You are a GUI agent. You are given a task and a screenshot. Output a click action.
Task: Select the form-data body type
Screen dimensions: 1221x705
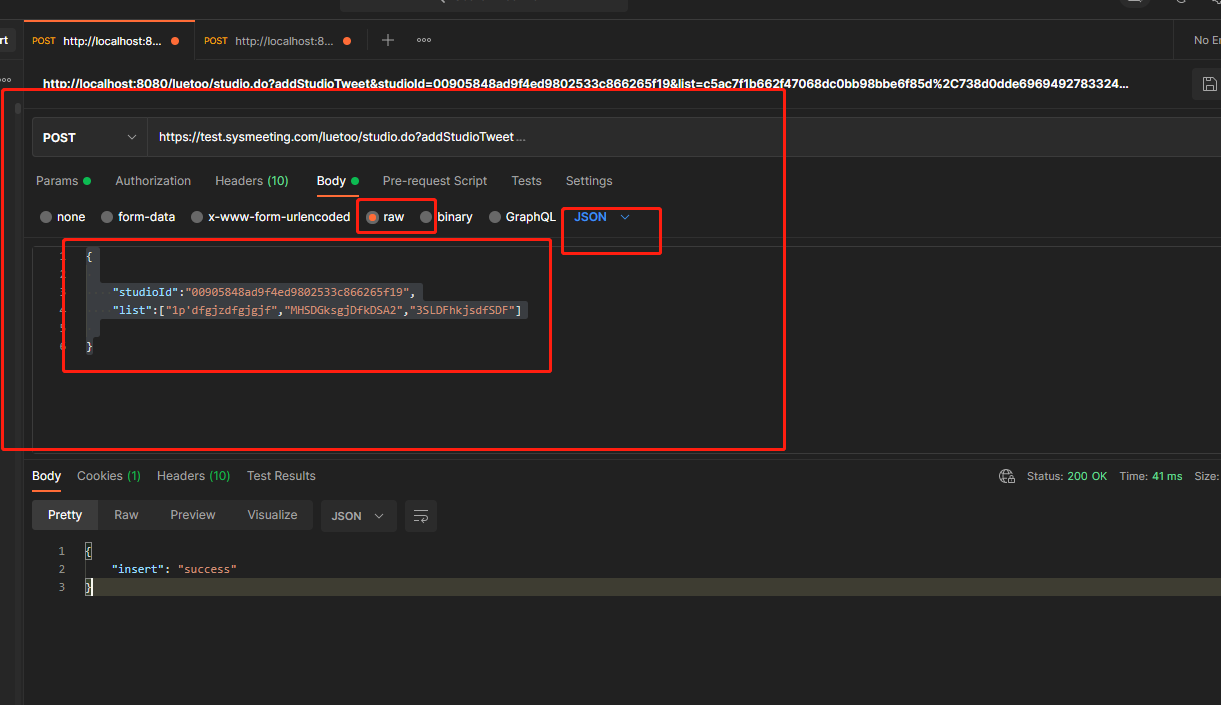(138, 217)
